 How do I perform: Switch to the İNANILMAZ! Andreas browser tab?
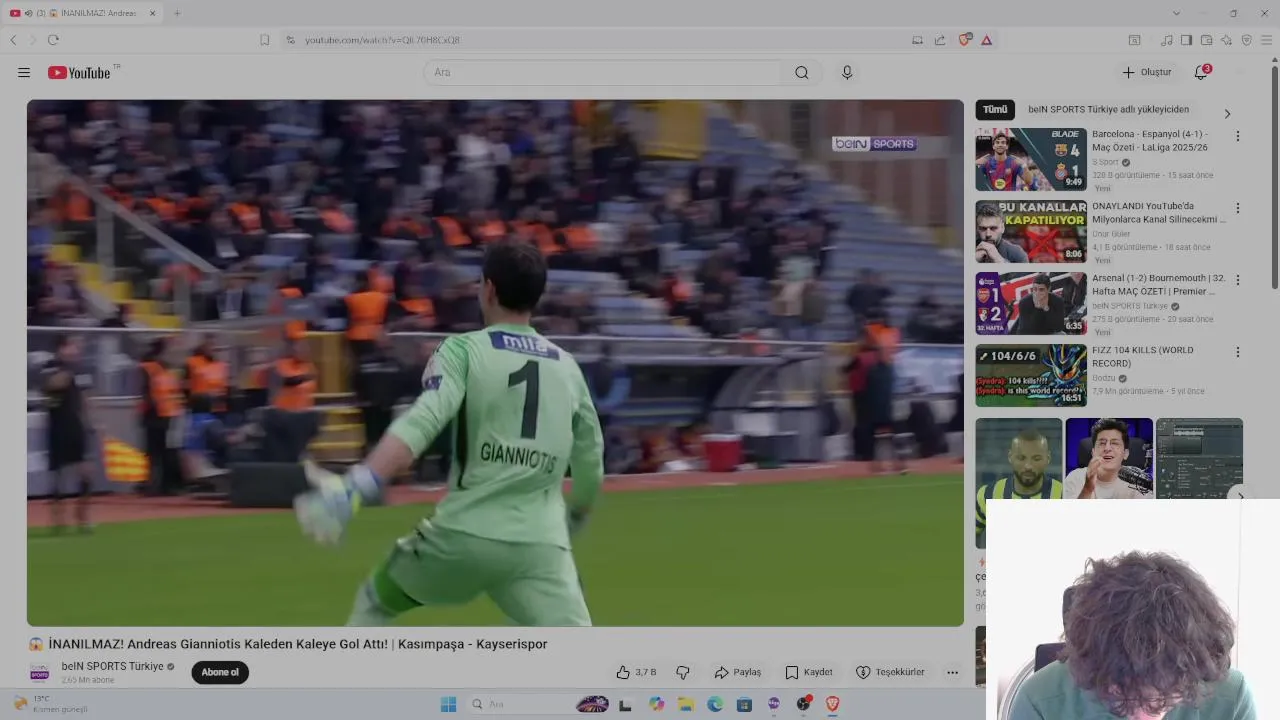(x=85, y=13)
